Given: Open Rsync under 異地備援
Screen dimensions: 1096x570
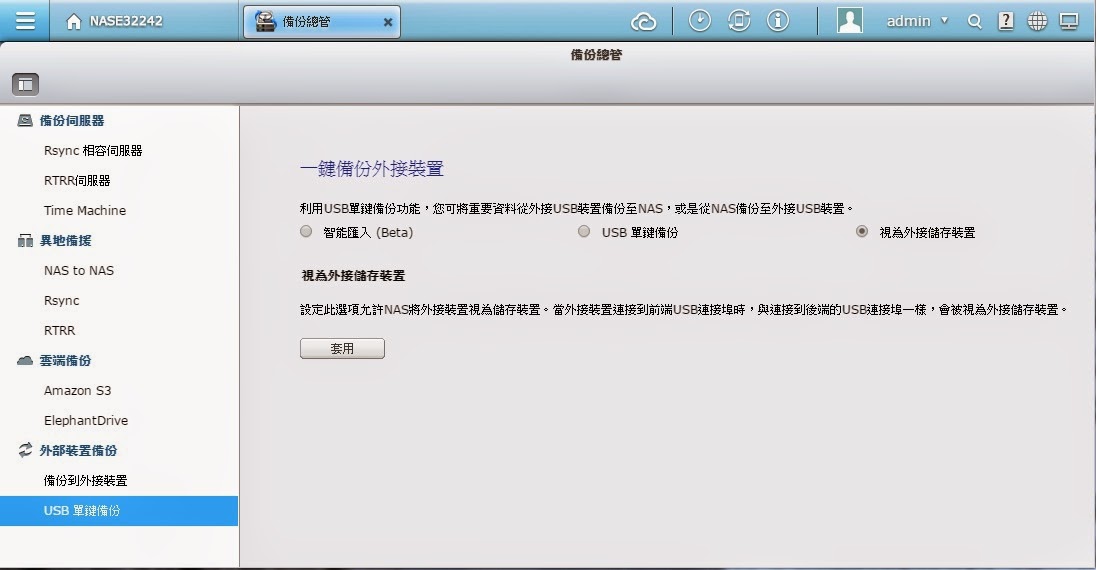Looking at the screenshot, I should click(62, 301).
